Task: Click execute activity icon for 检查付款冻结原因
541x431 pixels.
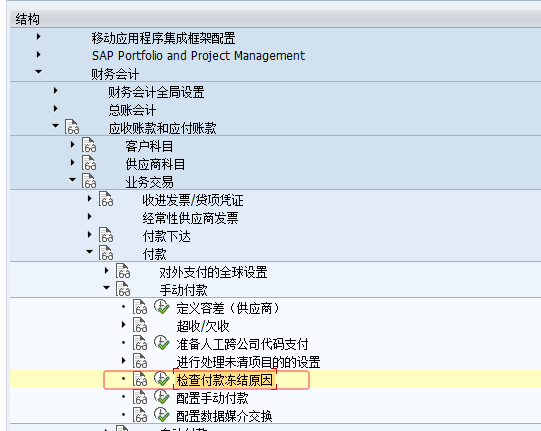Action: tap(161, 379)
